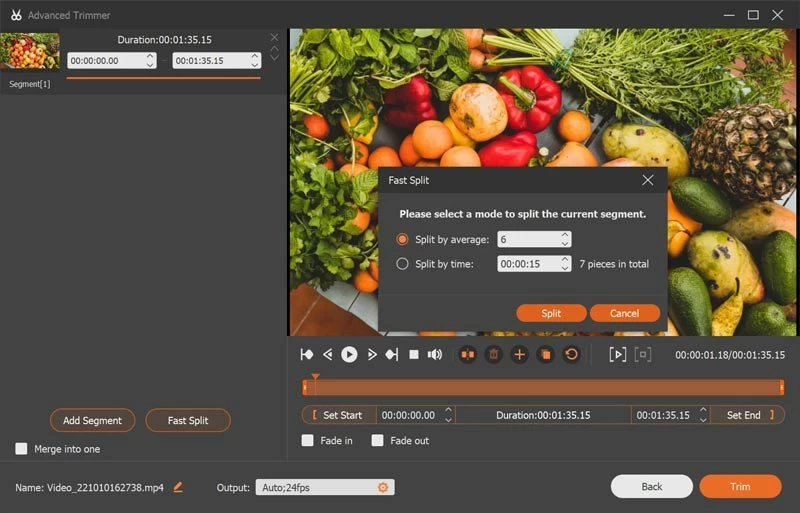Play the video preview
Viewport: 800px width, 513px height.
349,354
